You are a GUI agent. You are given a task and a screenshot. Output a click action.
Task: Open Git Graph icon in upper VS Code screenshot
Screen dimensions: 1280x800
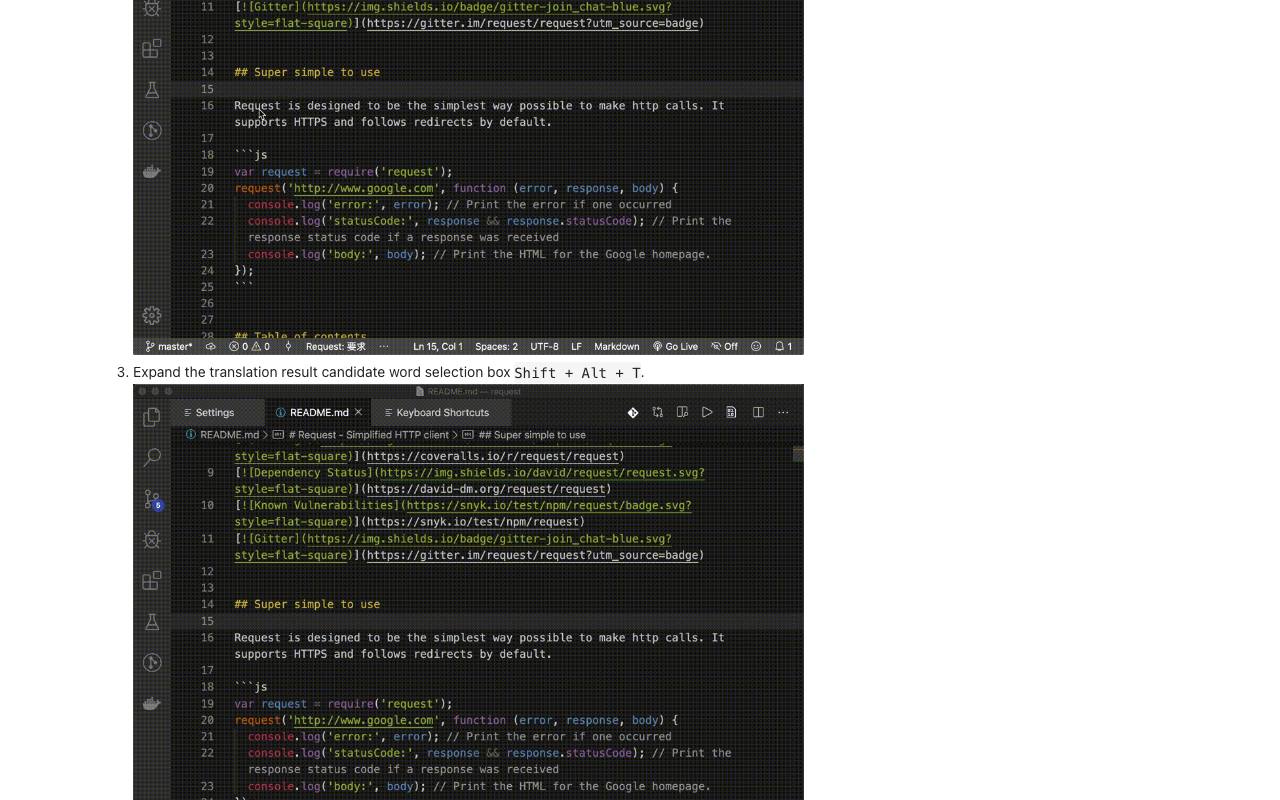(152, 131)
